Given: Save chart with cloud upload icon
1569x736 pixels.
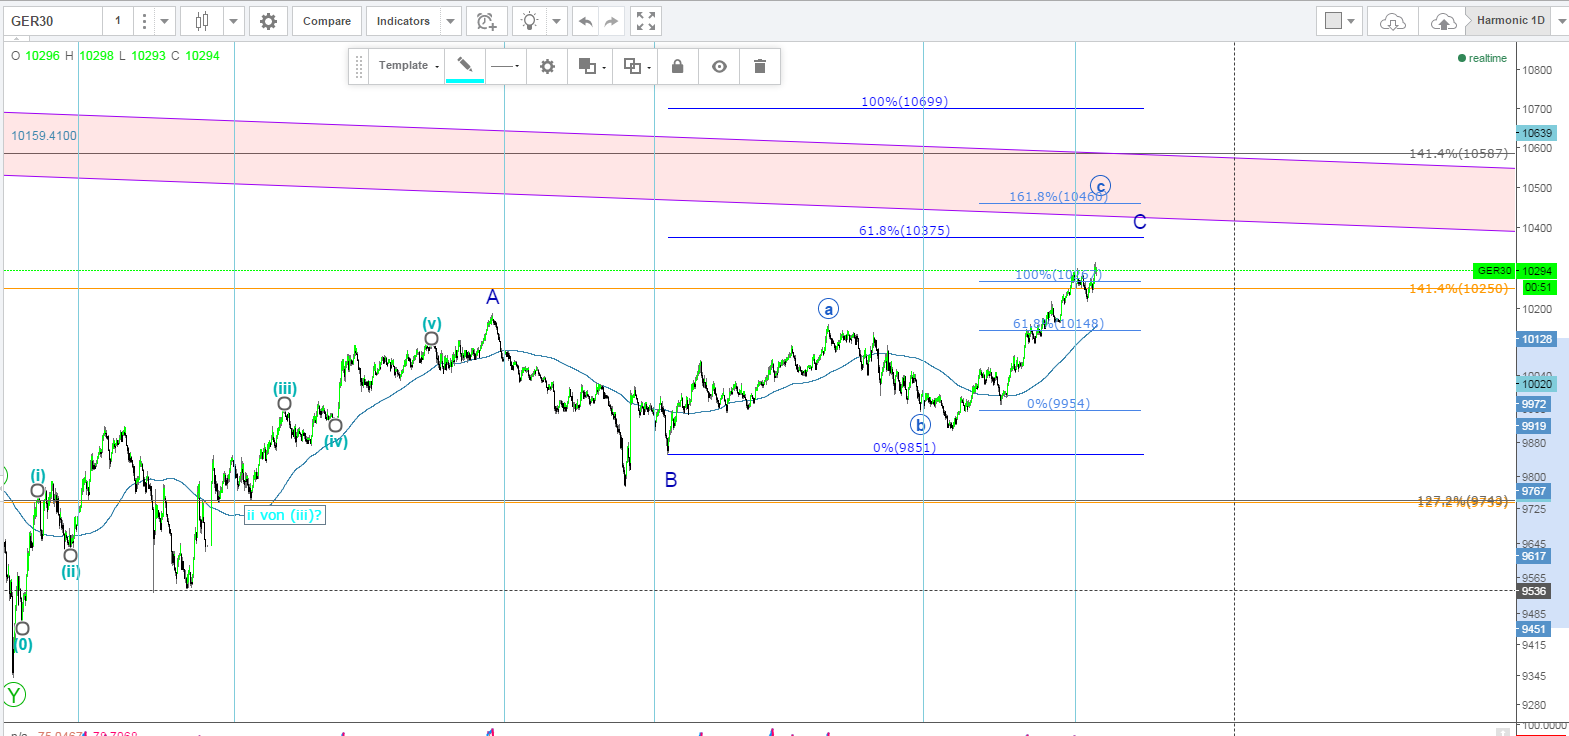Looking at the screenshot, I should [x=1443, y=21].
